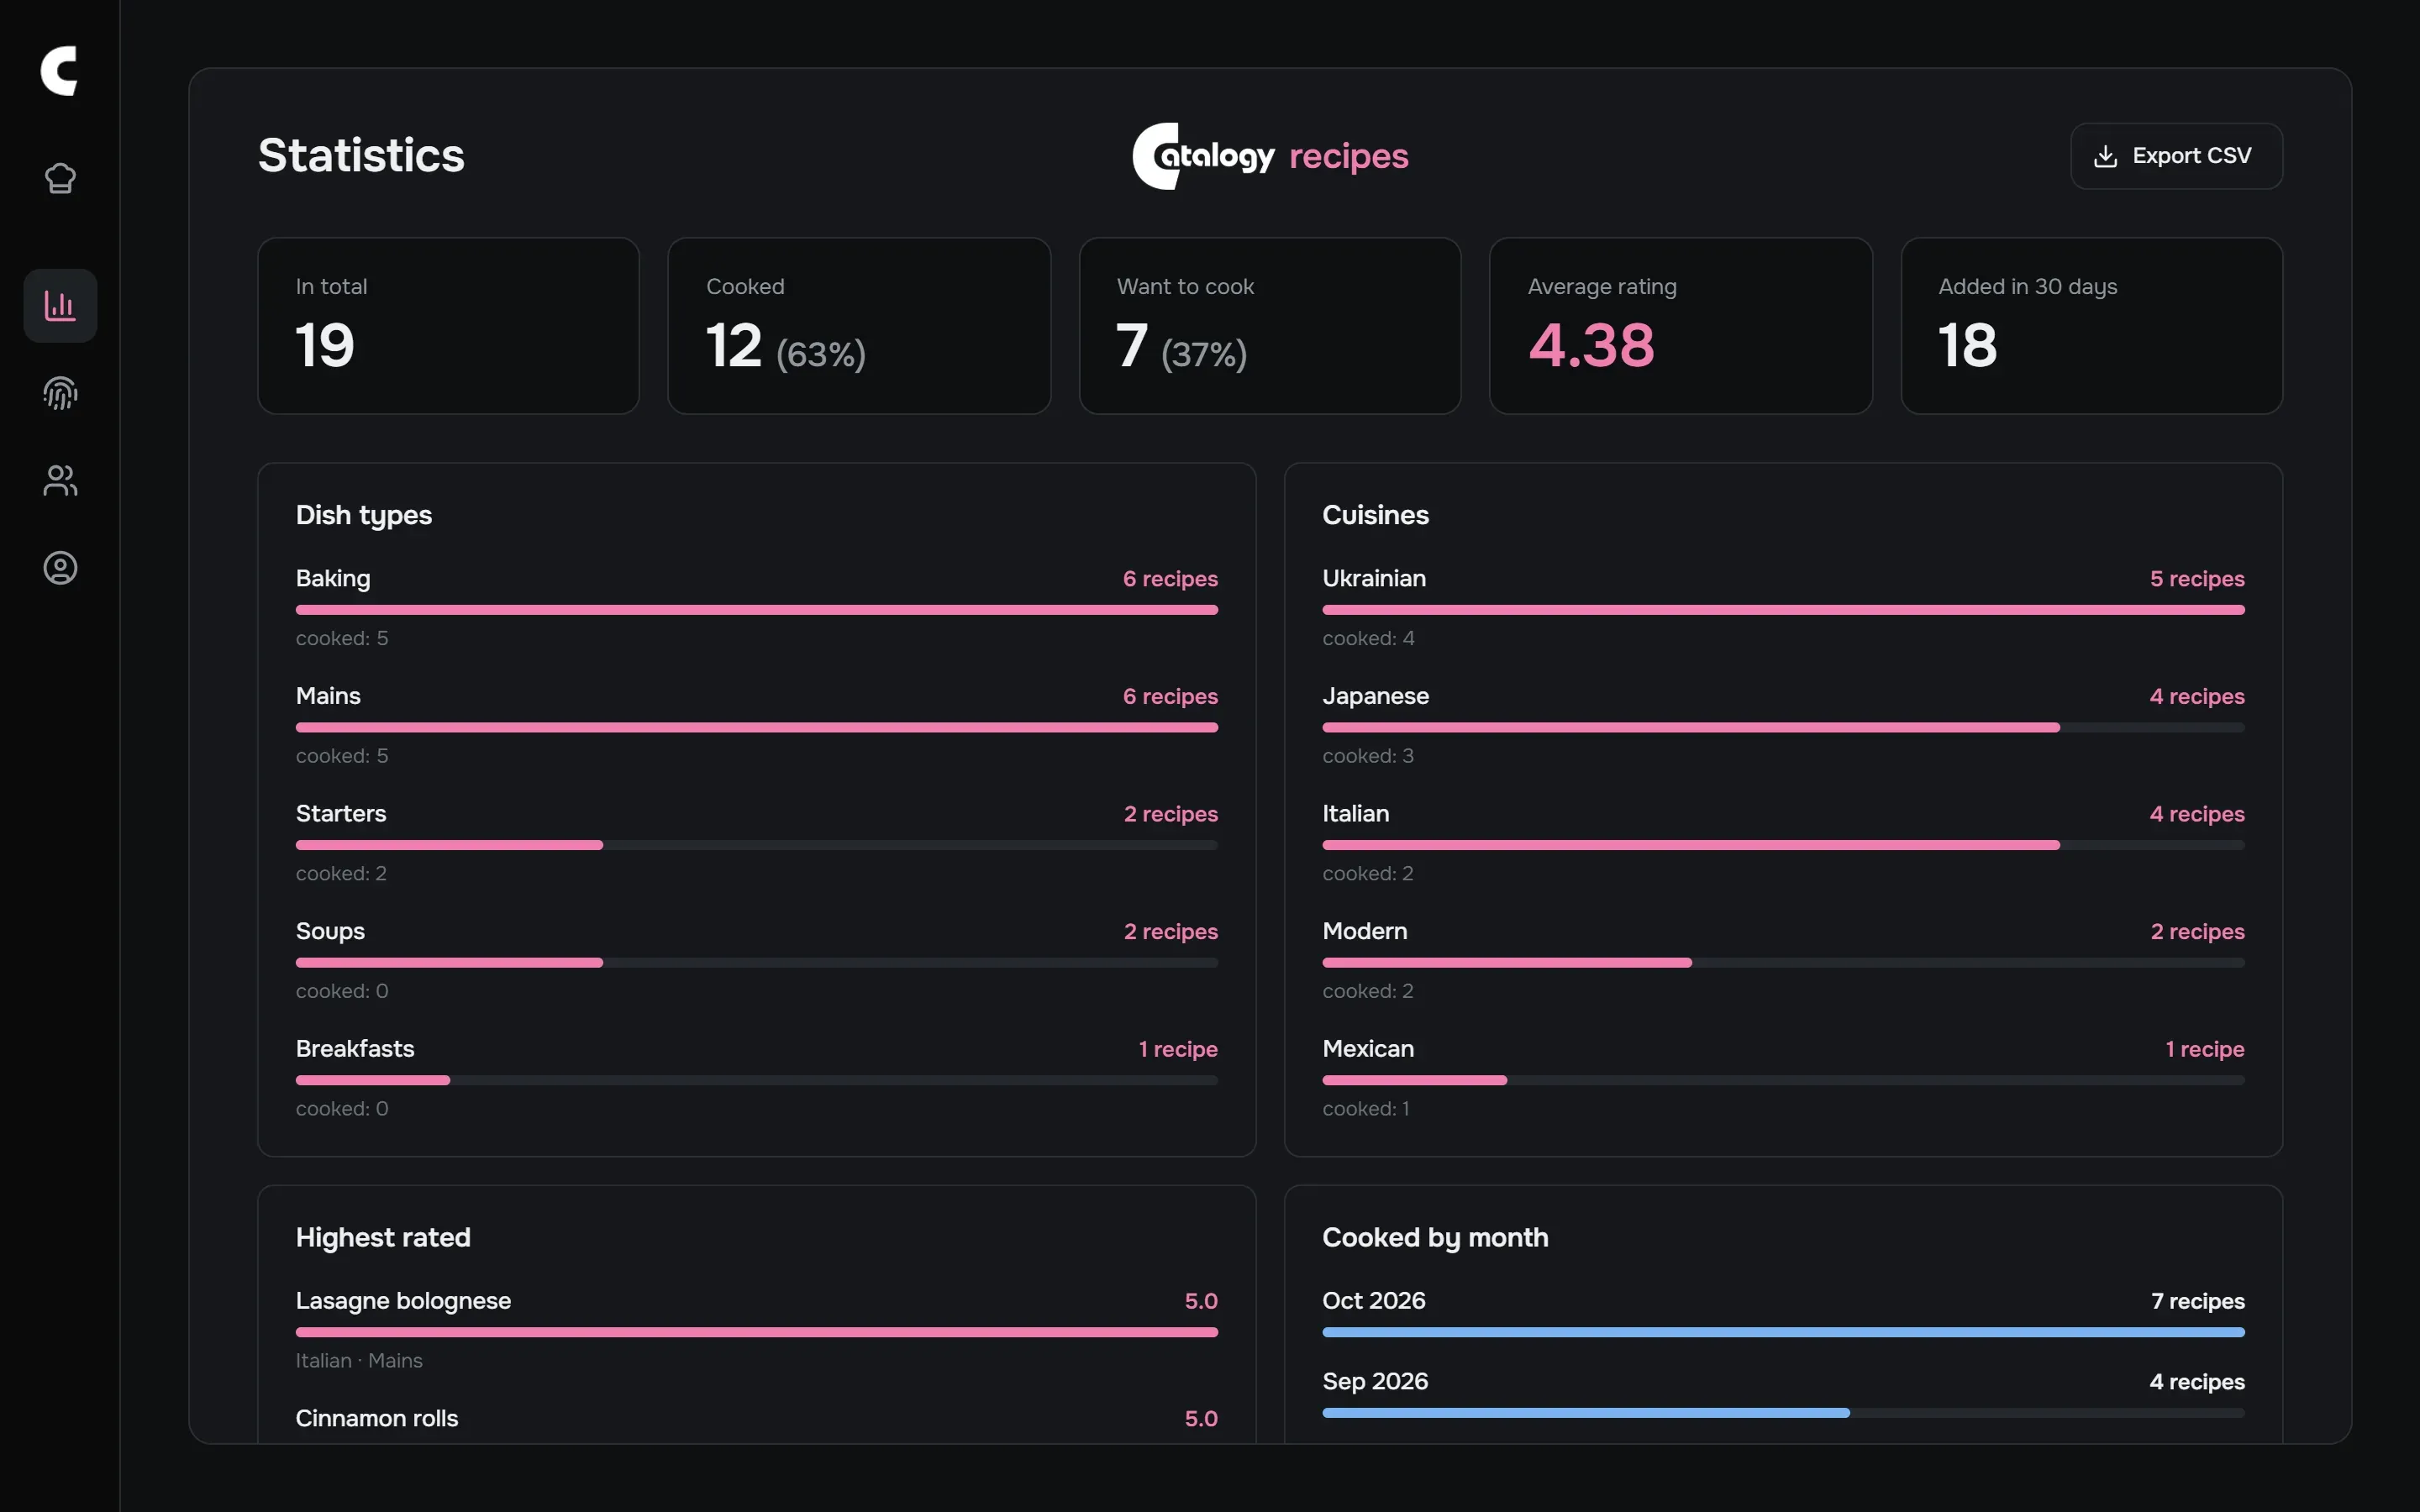Viewport: 2420px width, 1512px height.
Task: Click the 5 recipes count for Ukrainian
Action: click(2197, 579)
